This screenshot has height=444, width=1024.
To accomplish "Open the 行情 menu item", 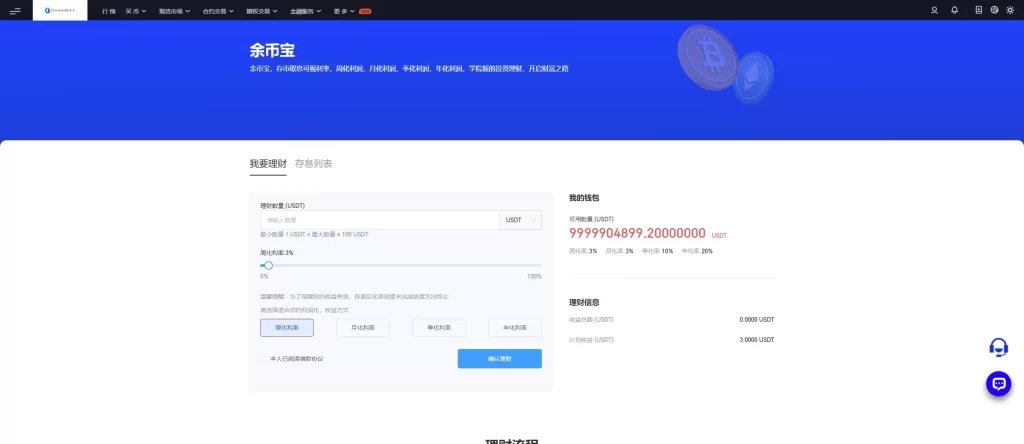I will pos(108,11).
